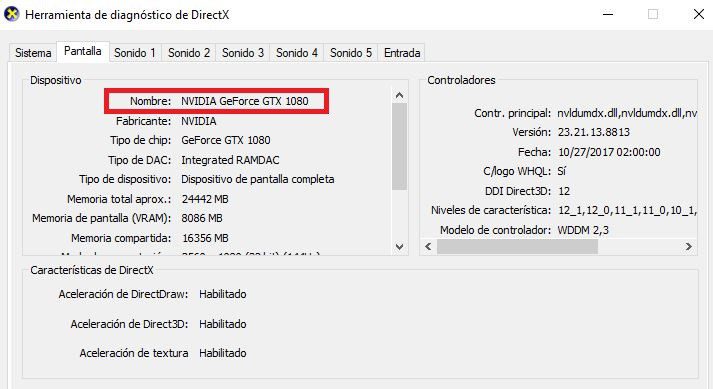This screenshot has width=713, height=389.
Task: Click the DirectX diagnostic tool title icon
Action: (11, 14)
